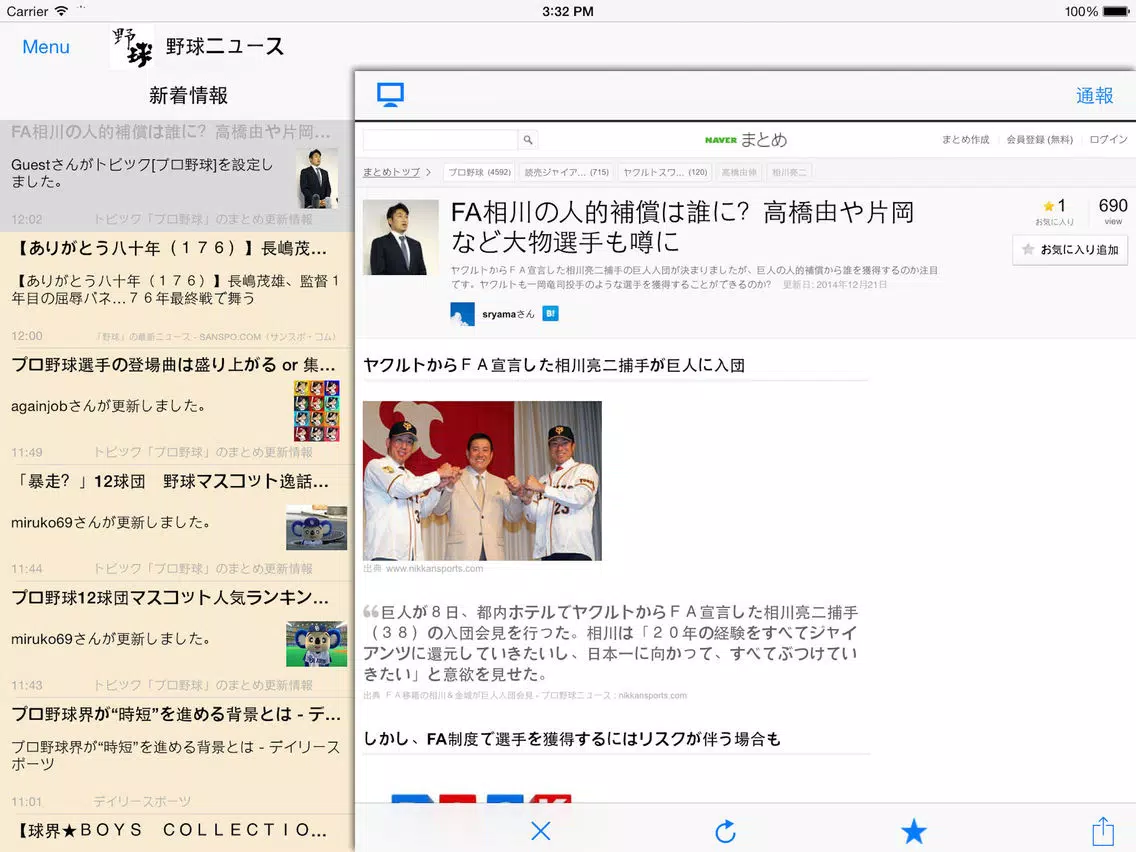Viewport: 1136px width, 852px height.
Task: Click the battery status indicator
Action: point(1115,12)
